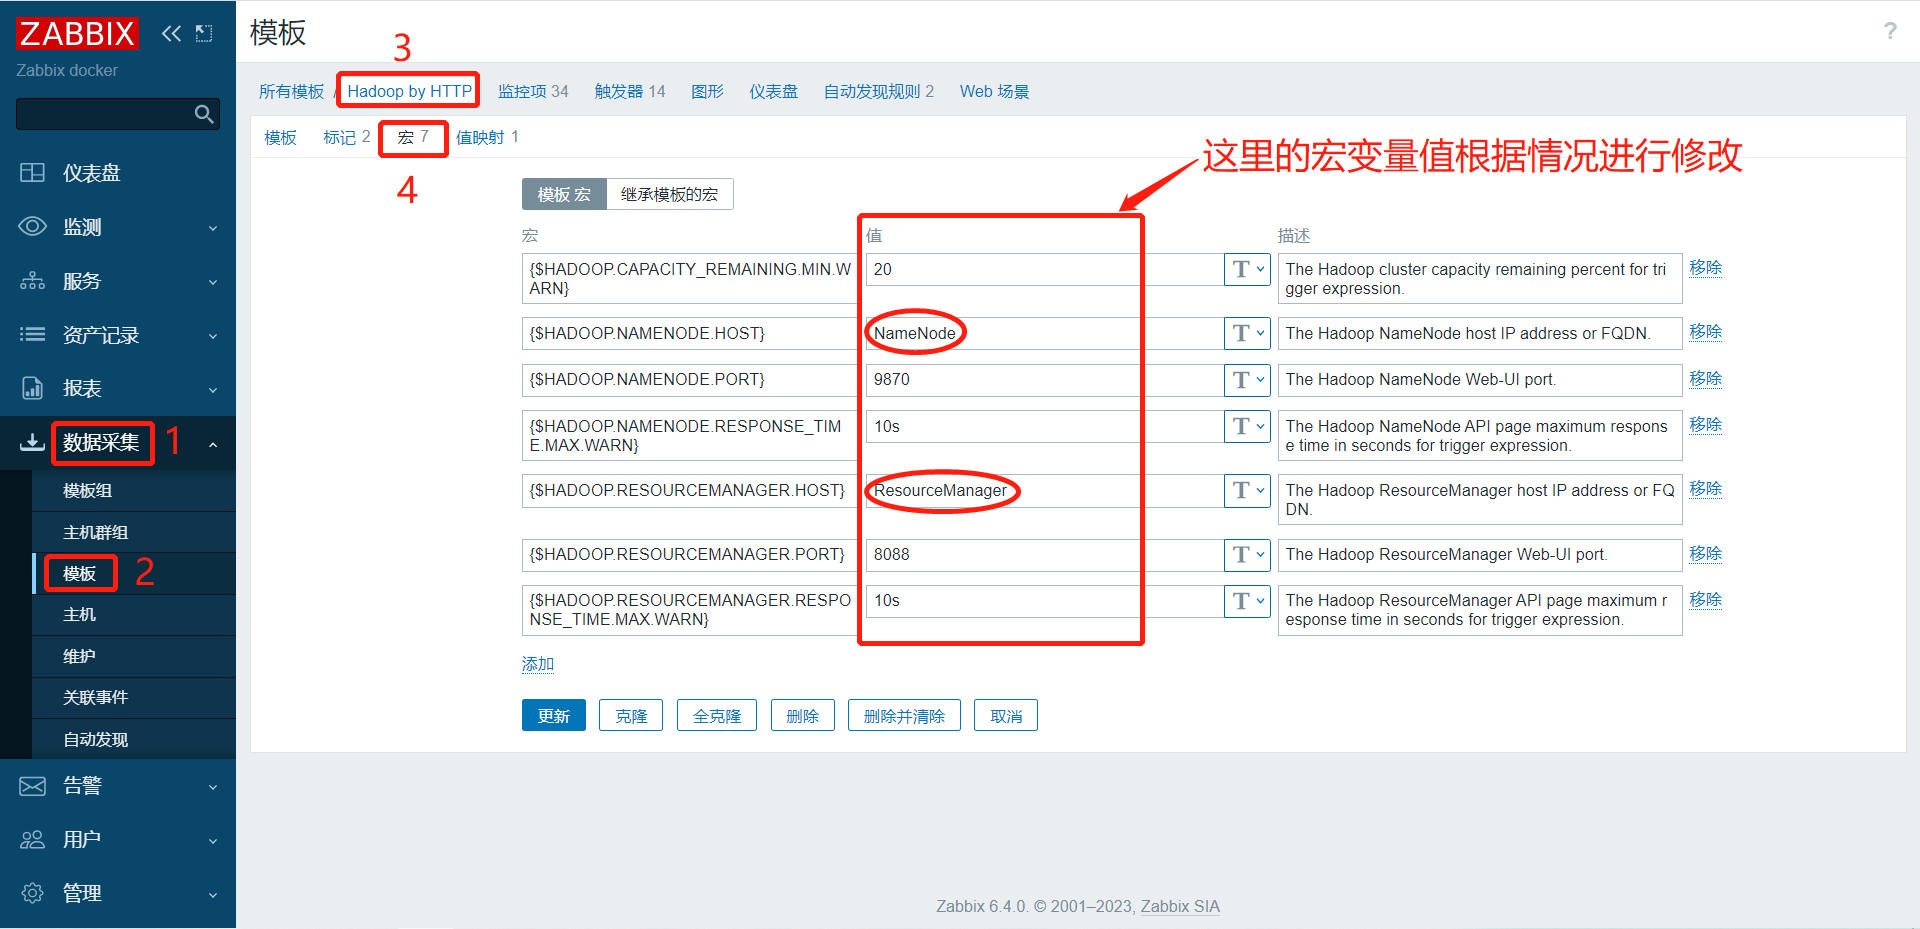The image size is (1920, 929).
Task: Open value type dropdown for NAMENODE.RESPONSE_TIME macro
Action: [1247, 426]
